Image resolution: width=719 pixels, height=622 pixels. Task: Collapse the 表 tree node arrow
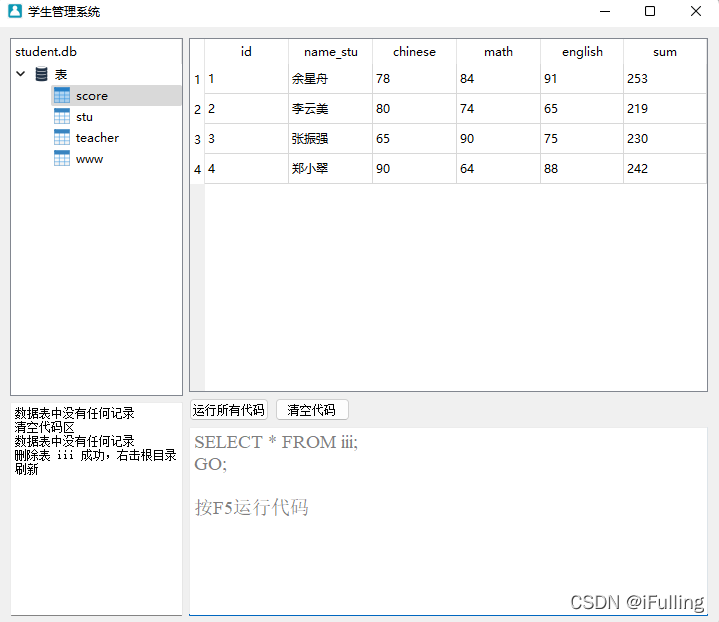pyautogui.click(x=21, y=75)
